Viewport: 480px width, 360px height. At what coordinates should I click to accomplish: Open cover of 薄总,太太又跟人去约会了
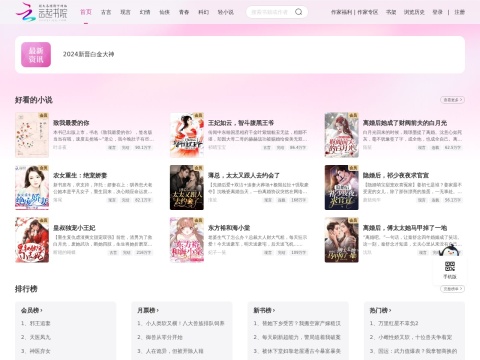point(187,187)
